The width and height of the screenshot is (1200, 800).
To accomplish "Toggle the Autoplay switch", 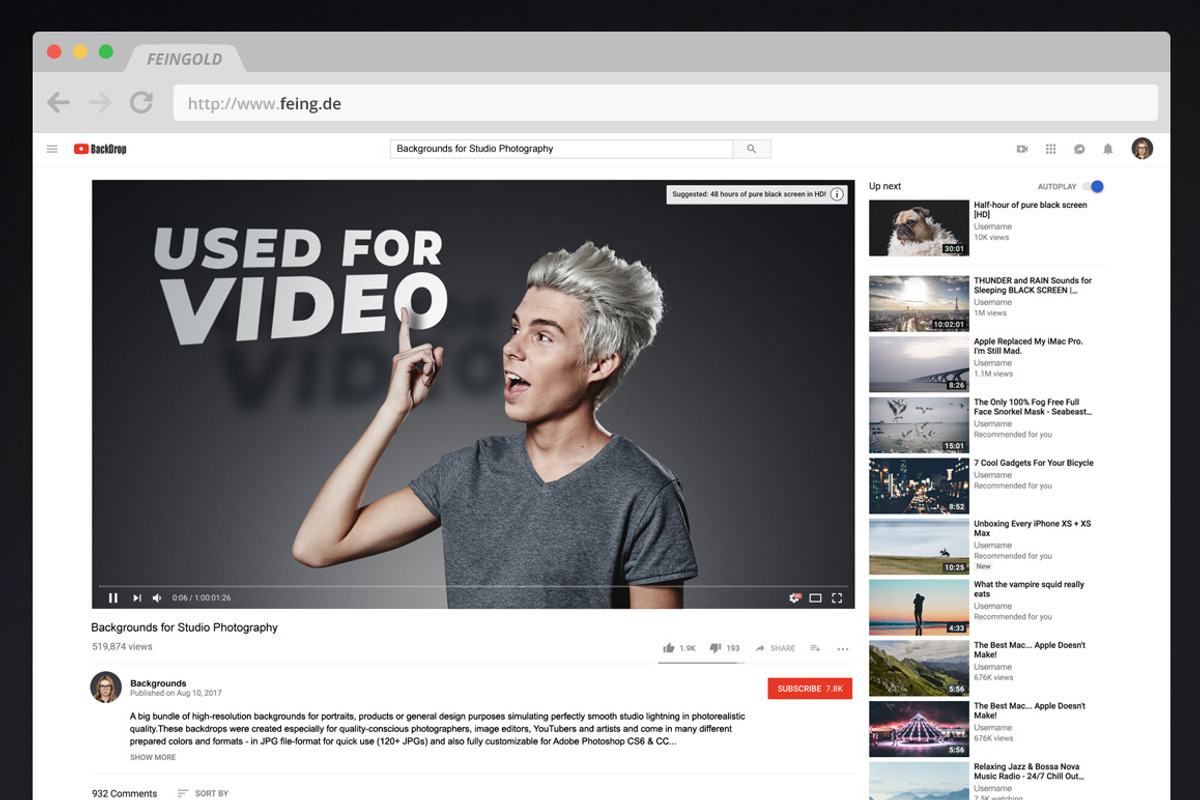I will click(x=1094, y=186).
